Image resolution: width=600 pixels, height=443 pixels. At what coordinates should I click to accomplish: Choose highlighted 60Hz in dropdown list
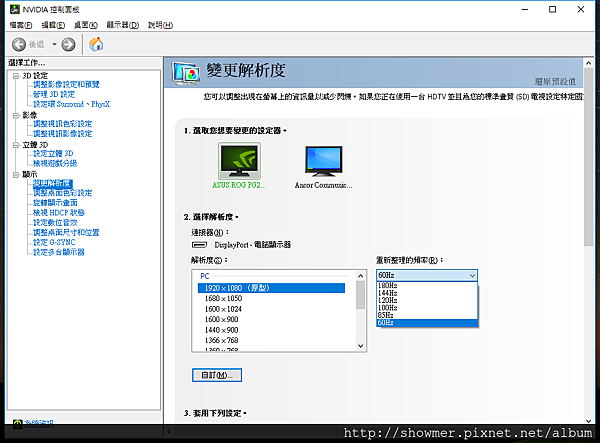point(427,323)
